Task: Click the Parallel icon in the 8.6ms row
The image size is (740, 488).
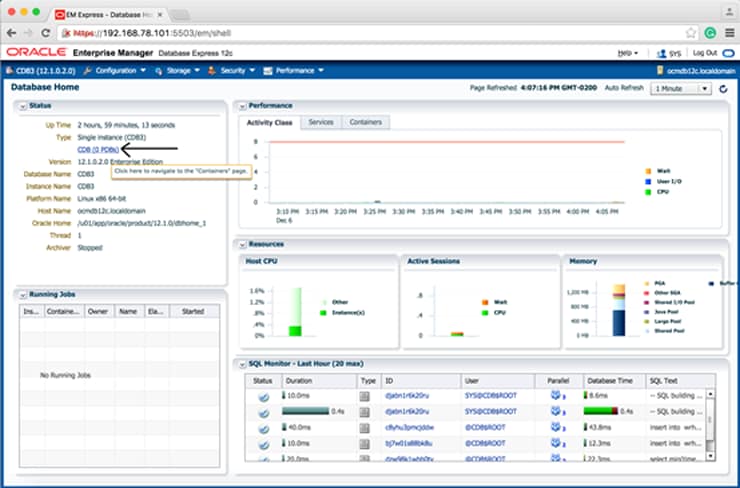Action: 556,395
